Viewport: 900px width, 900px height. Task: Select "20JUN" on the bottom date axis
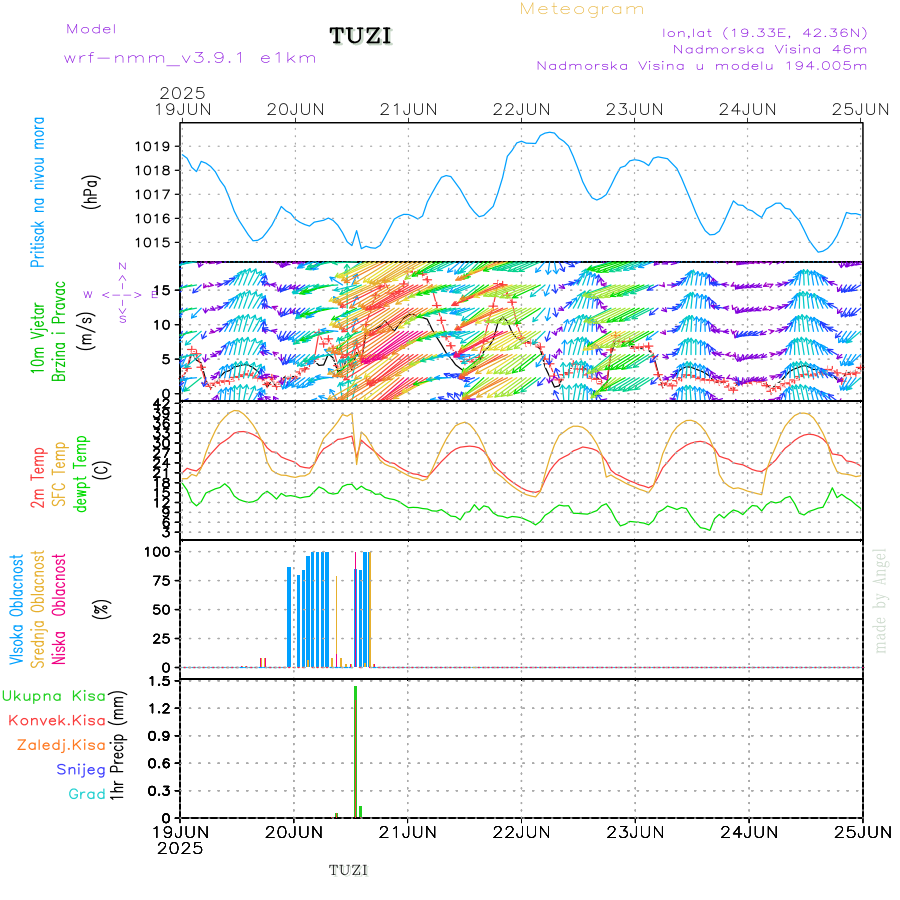(x=294, y=833)
